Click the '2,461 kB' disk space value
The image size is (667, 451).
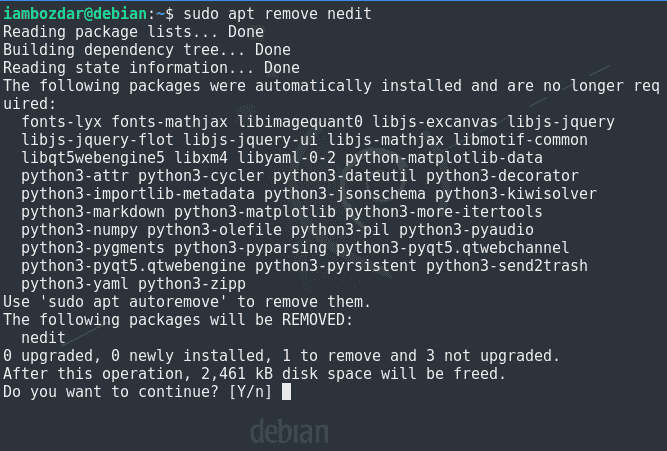tap(237, 374)
